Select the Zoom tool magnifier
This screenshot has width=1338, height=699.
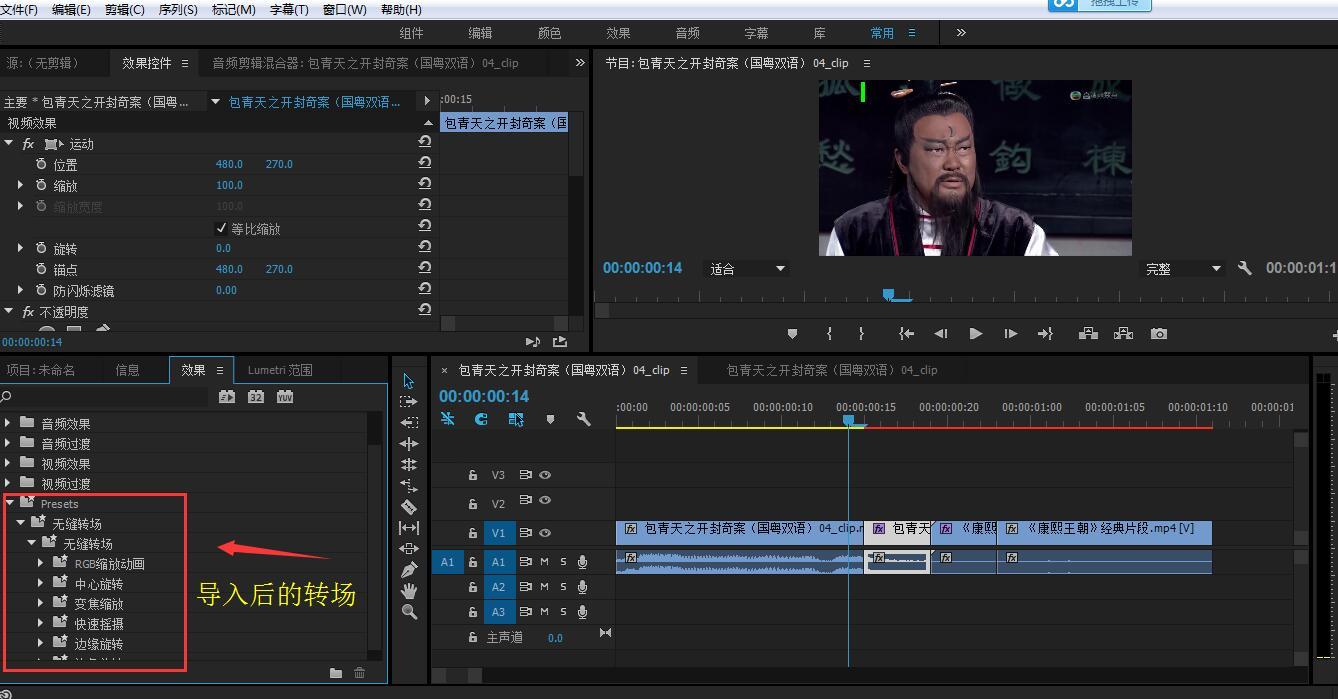[408, 612]
